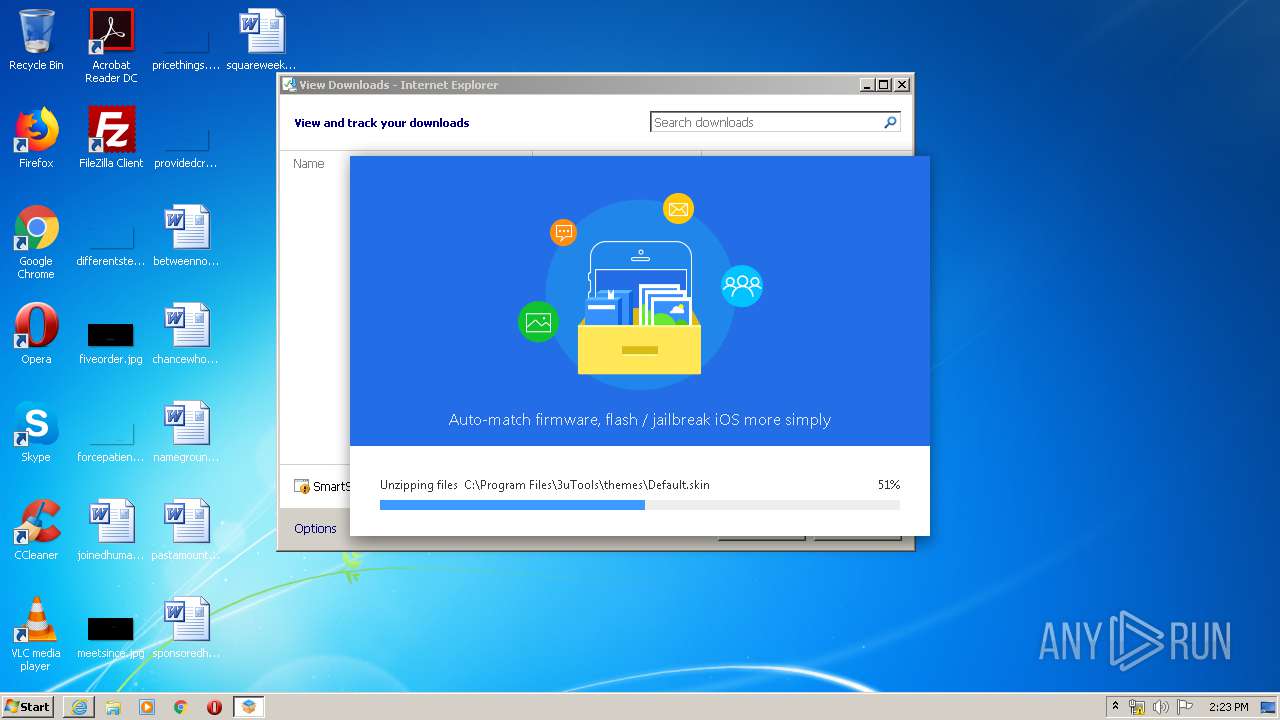Launch Acrobat Reader DC shortcut
The image size is (1280, 720).
pyautogui.click(x=111, y=46)
